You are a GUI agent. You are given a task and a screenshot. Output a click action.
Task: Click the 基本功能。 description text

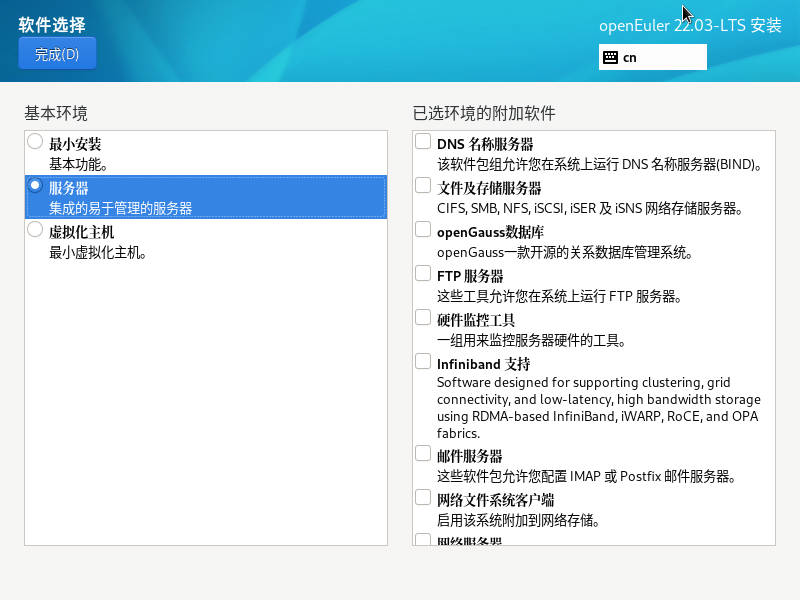[x=78, y=164]
